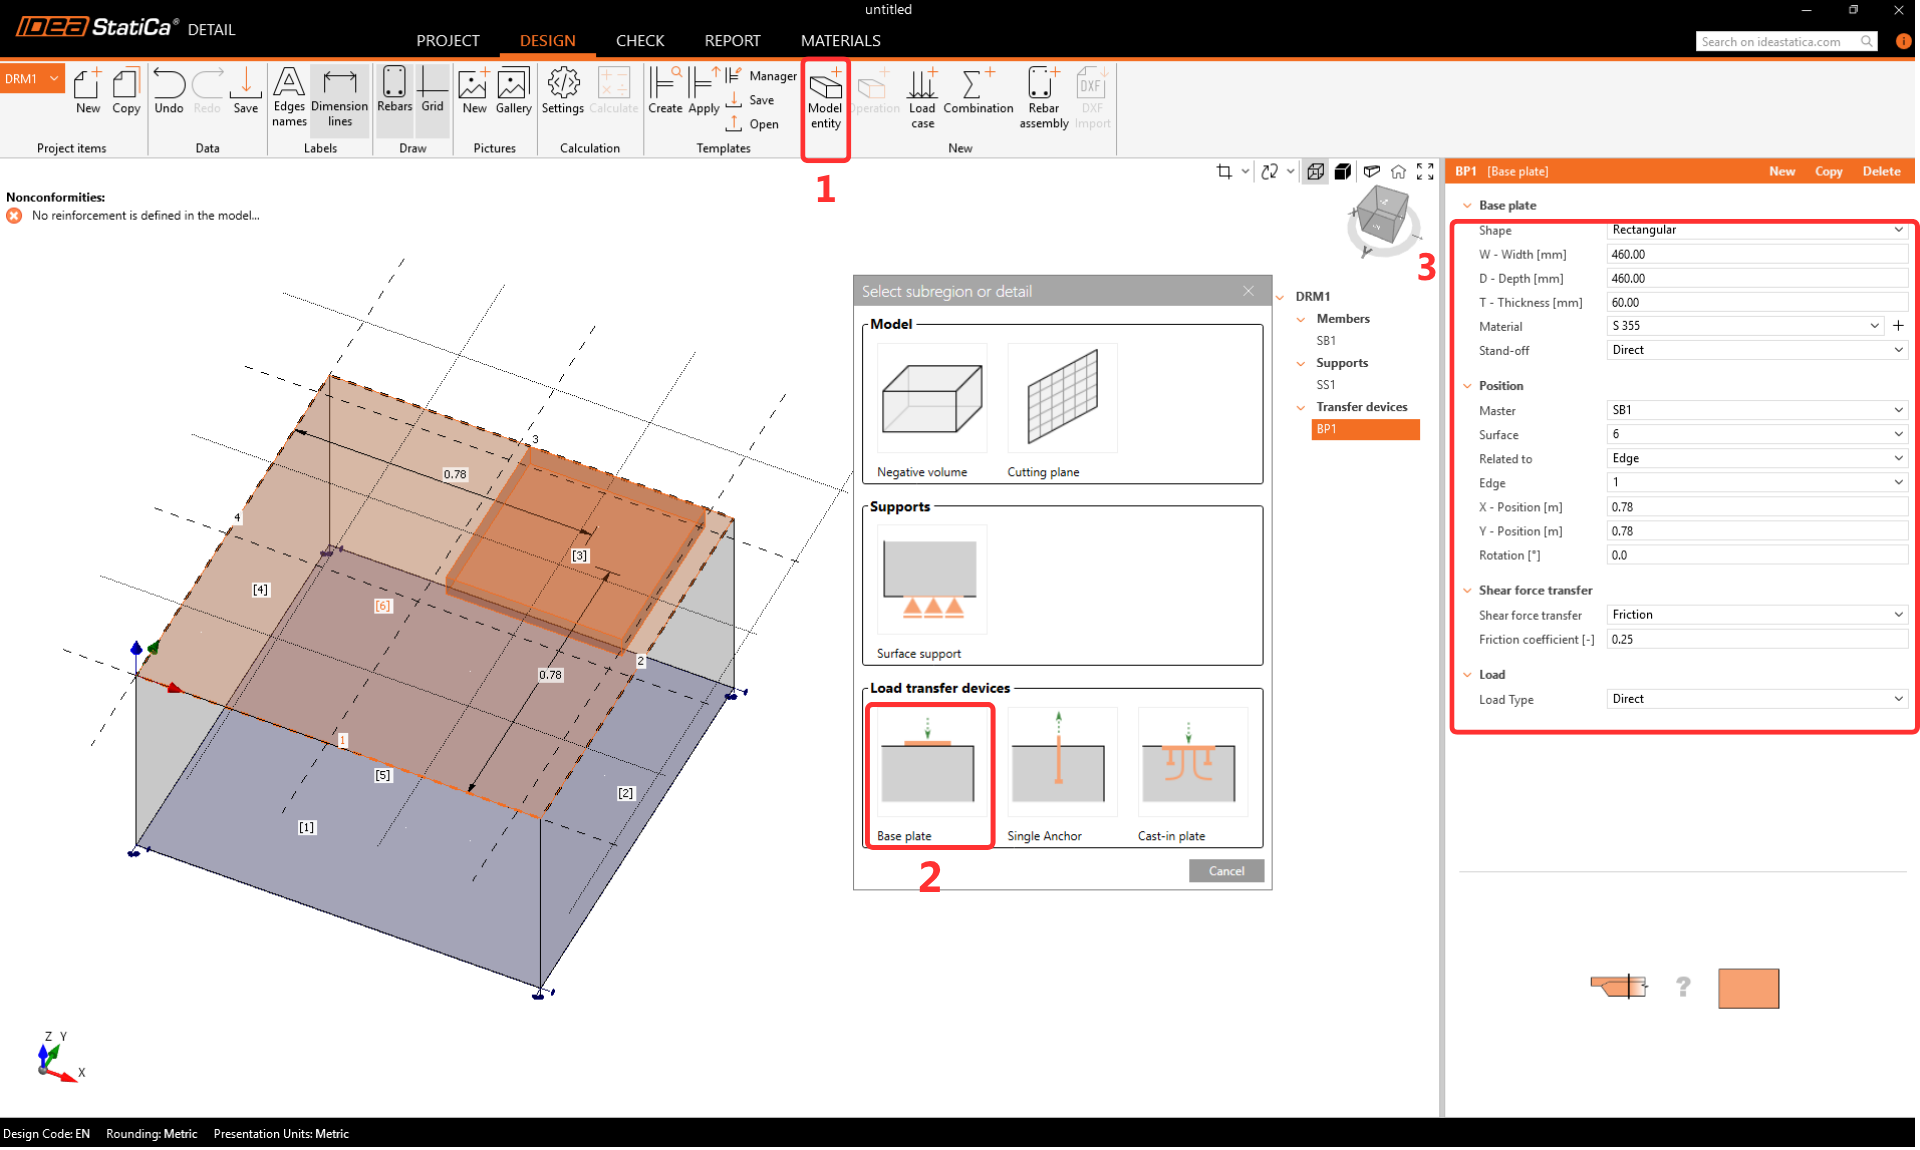Open the Shape dropdown showing Rectangular

point(1756,230)
